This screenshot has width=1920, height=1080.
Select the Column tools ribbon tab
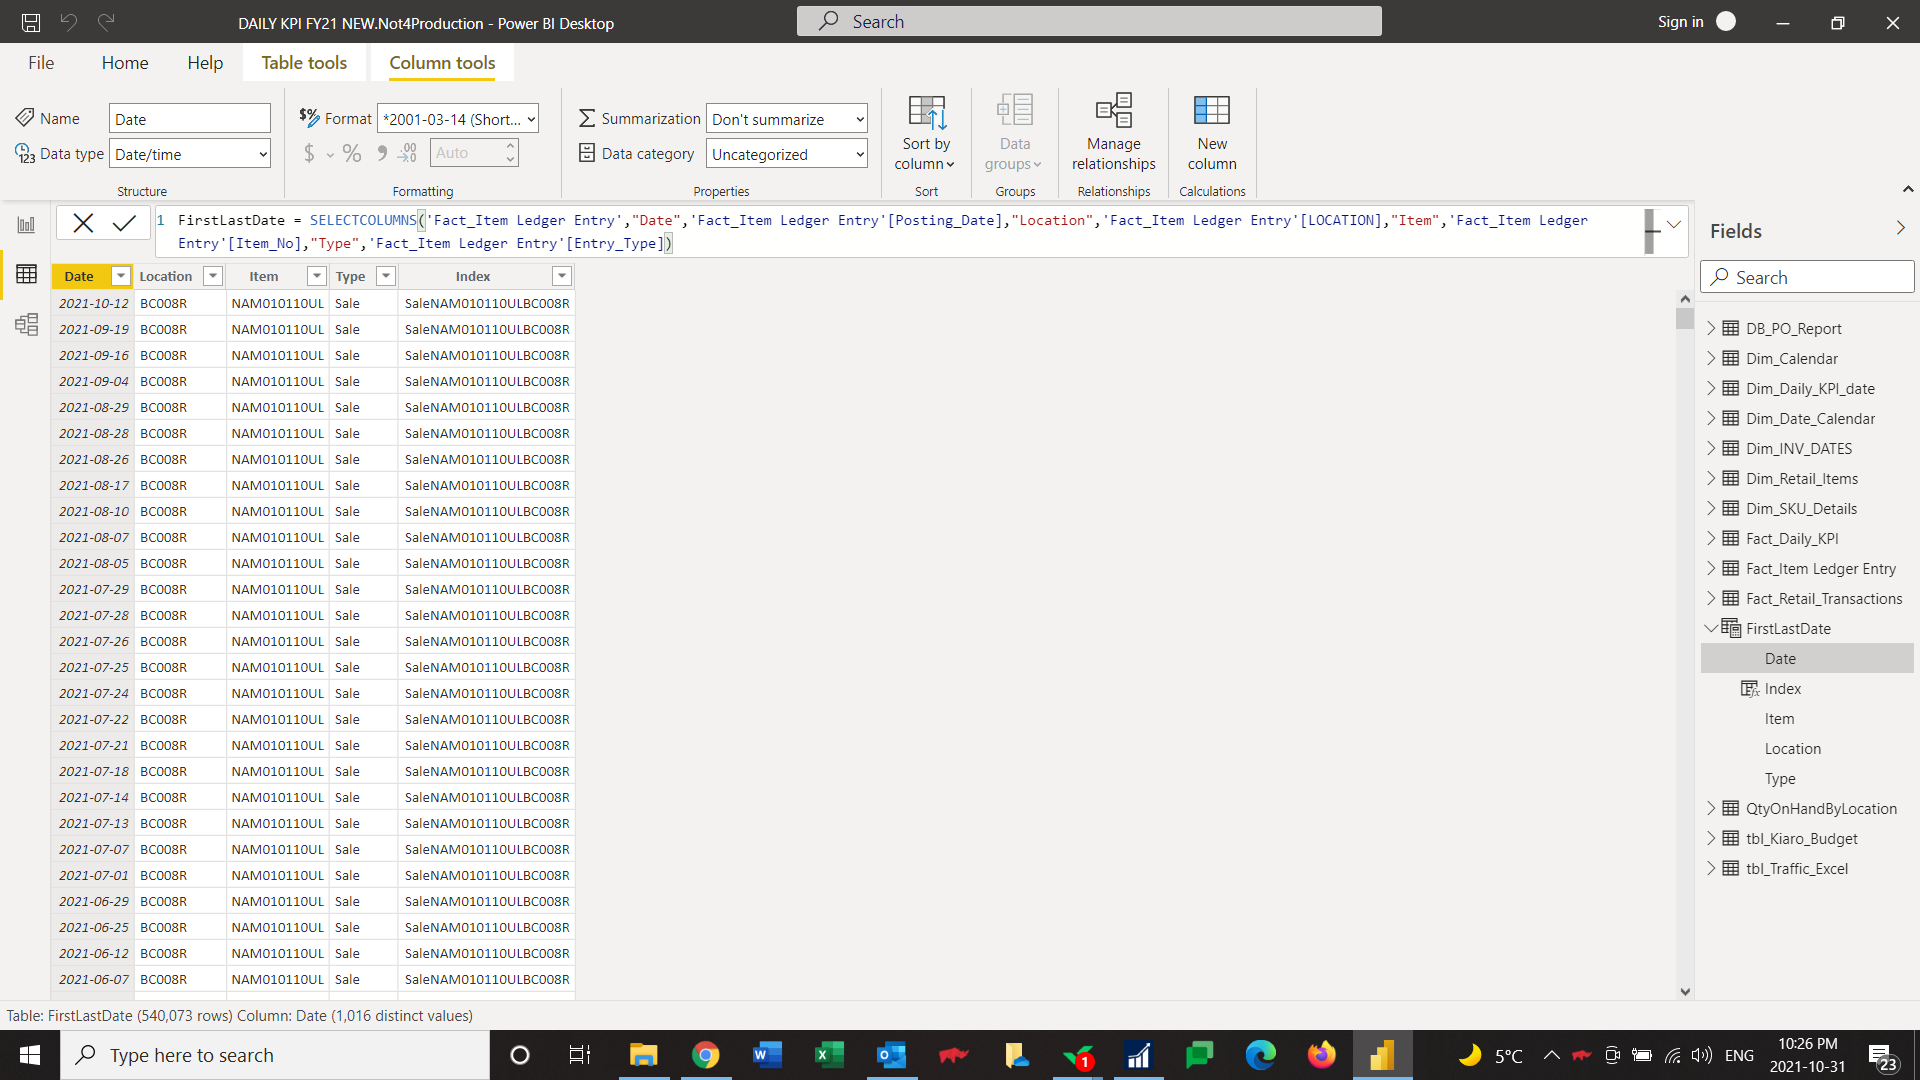(442, 62)
